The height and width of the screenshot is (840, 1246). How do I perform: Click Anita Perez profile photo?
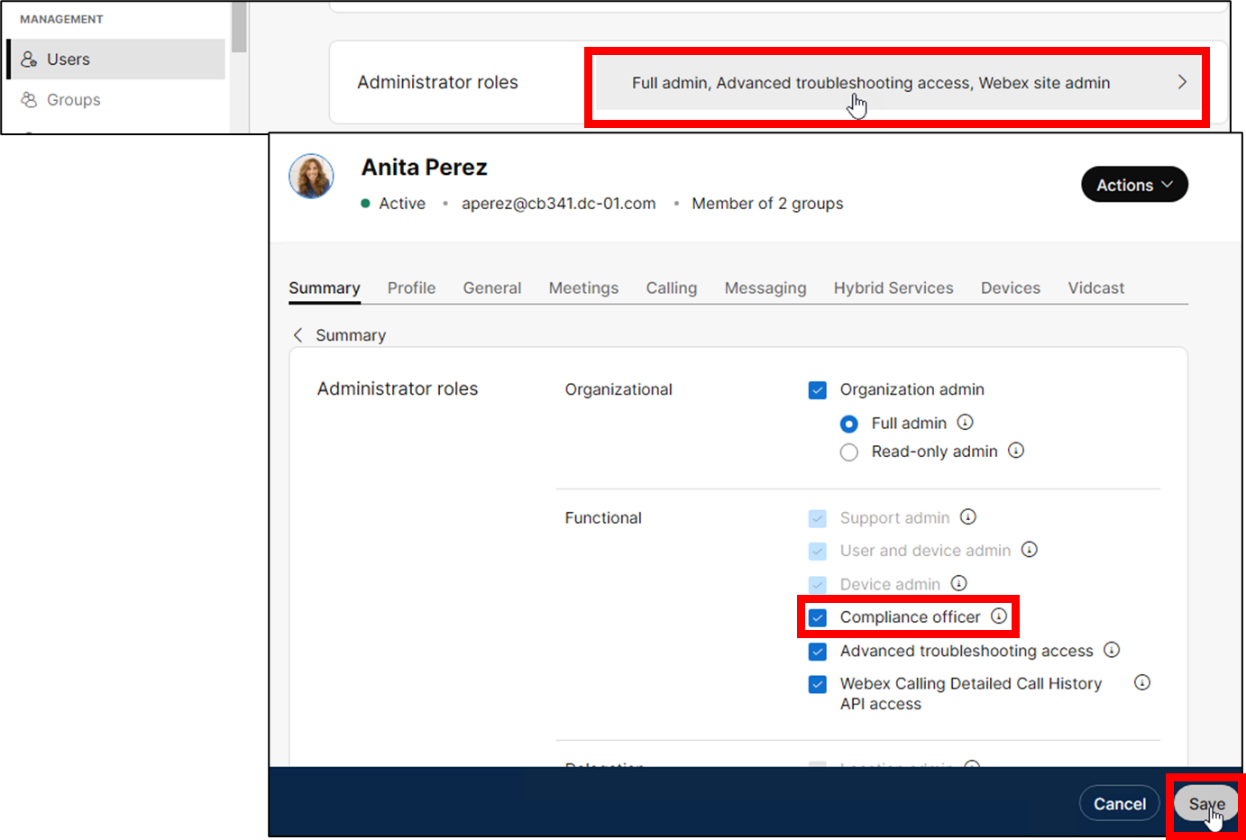coord(311,176)
